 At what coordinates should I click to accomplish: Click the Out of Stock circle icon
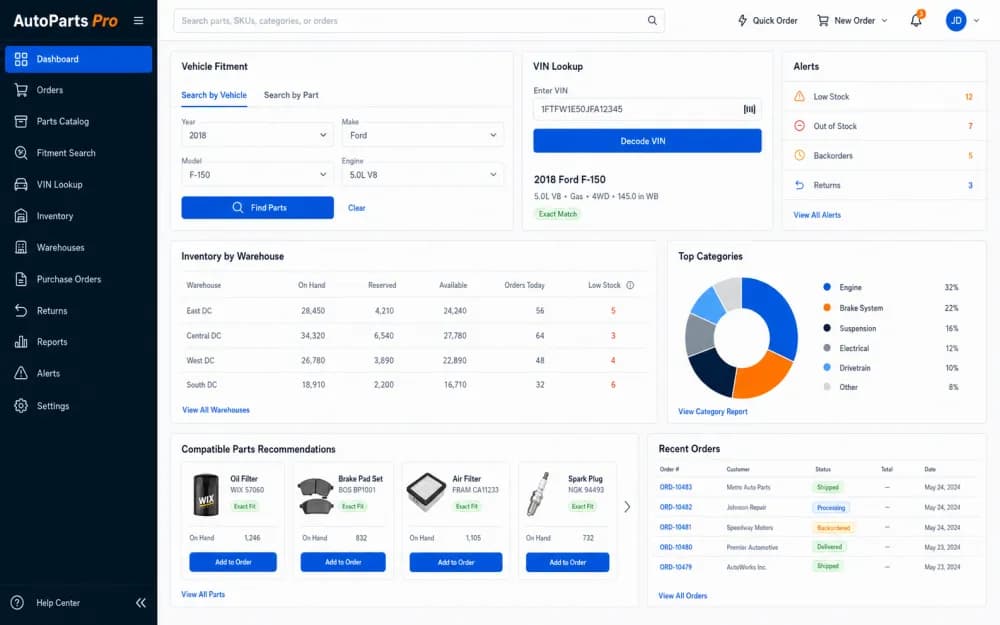pos(799,126)
